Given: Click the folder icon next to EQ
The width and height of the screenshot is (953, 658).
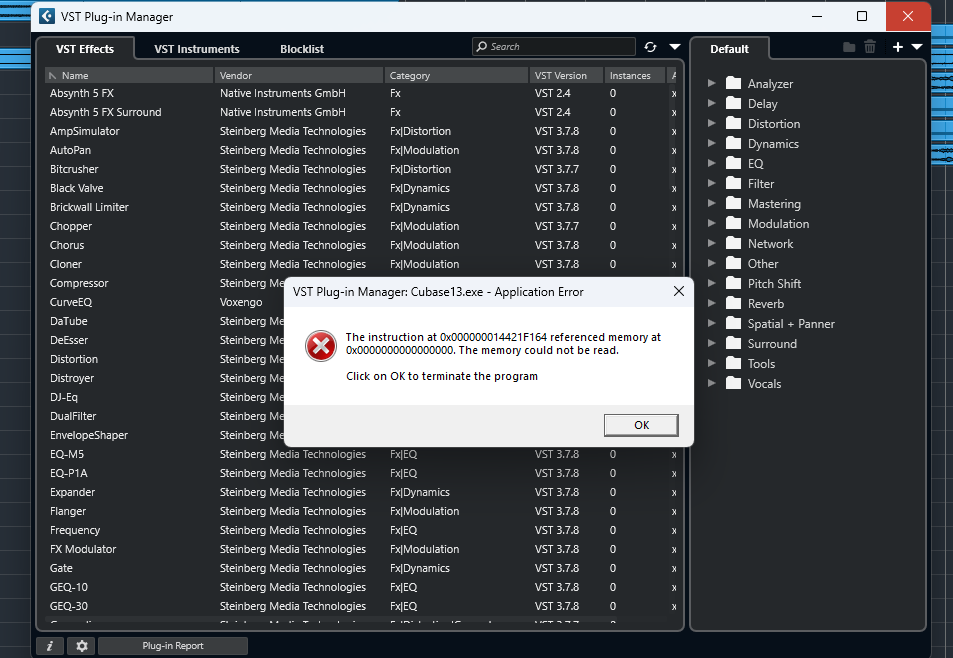Looking at the screenshot, I should click(734, 163).
